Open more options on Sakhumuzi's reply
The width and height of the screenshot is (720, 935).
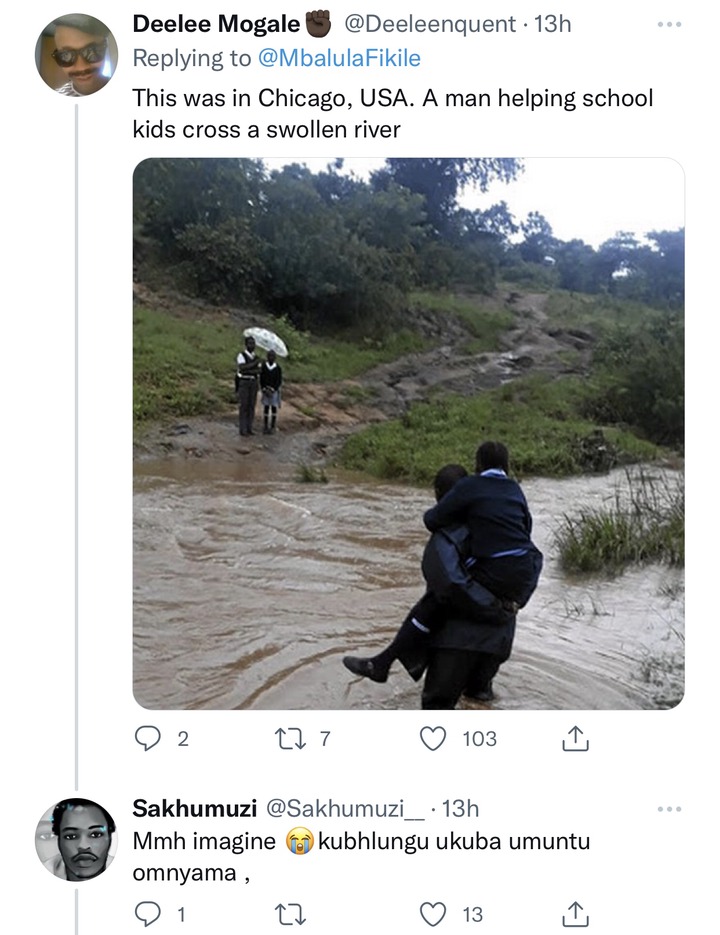pos(669,809)
